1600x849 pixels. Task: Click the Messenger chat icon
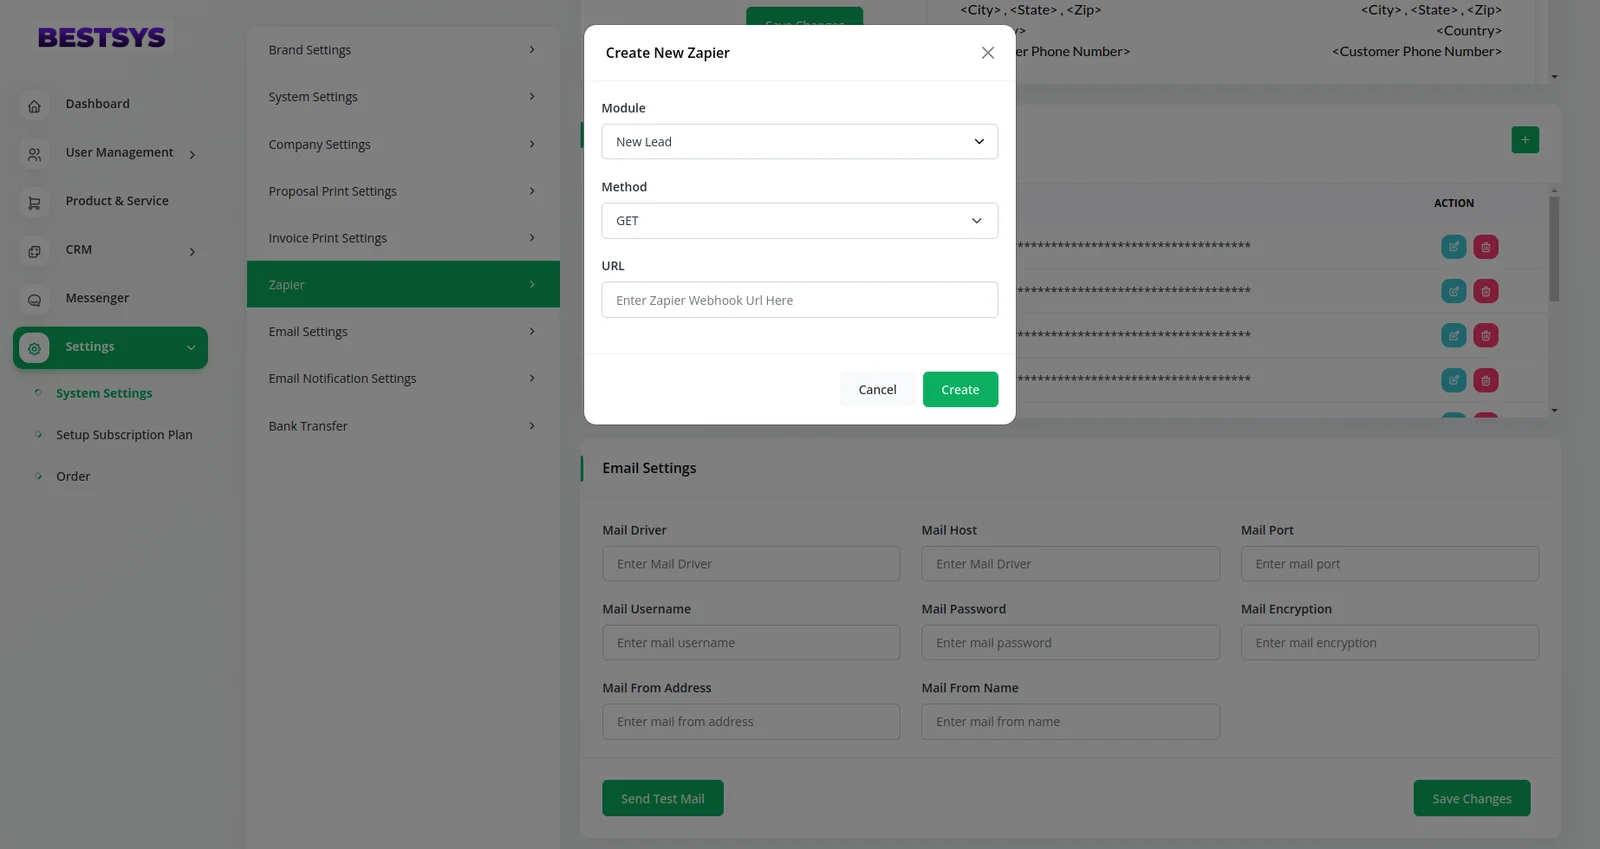tap(34, 299)
